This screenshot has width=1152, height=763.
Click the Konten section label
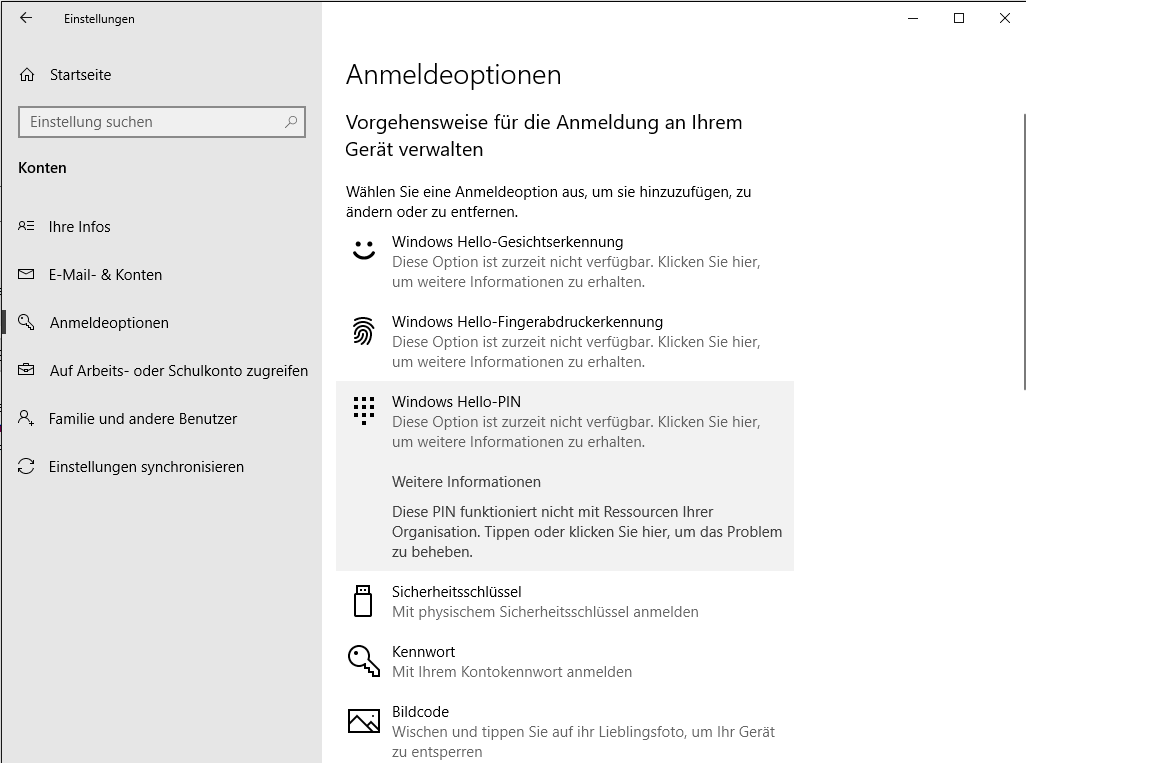[42, 168]
